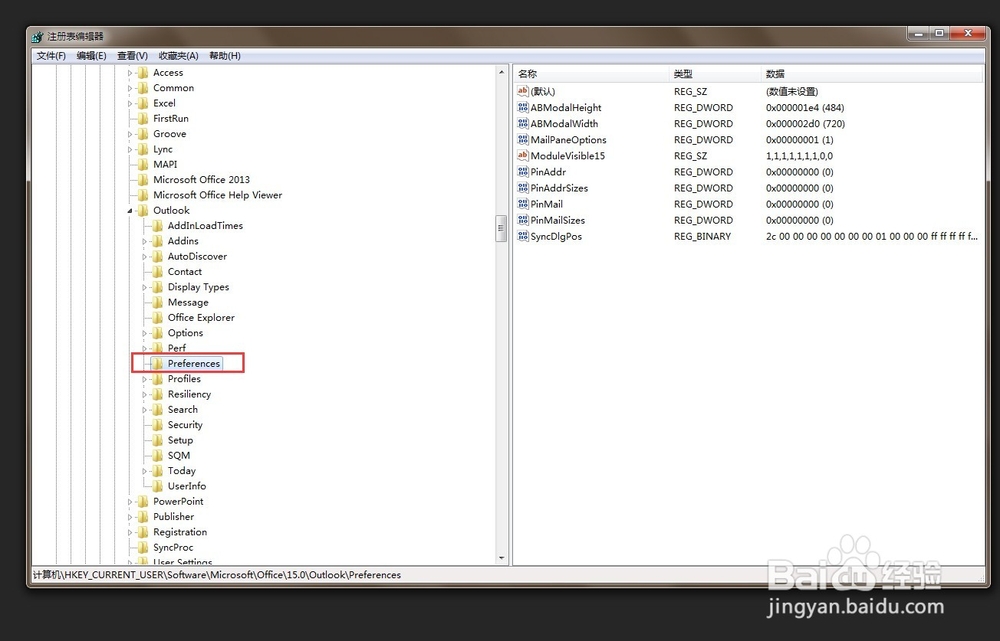Viewport: 1000px width, 641px height.
Task: Select the Microsoft Office Help Viewer key
Action: (217, 195)
